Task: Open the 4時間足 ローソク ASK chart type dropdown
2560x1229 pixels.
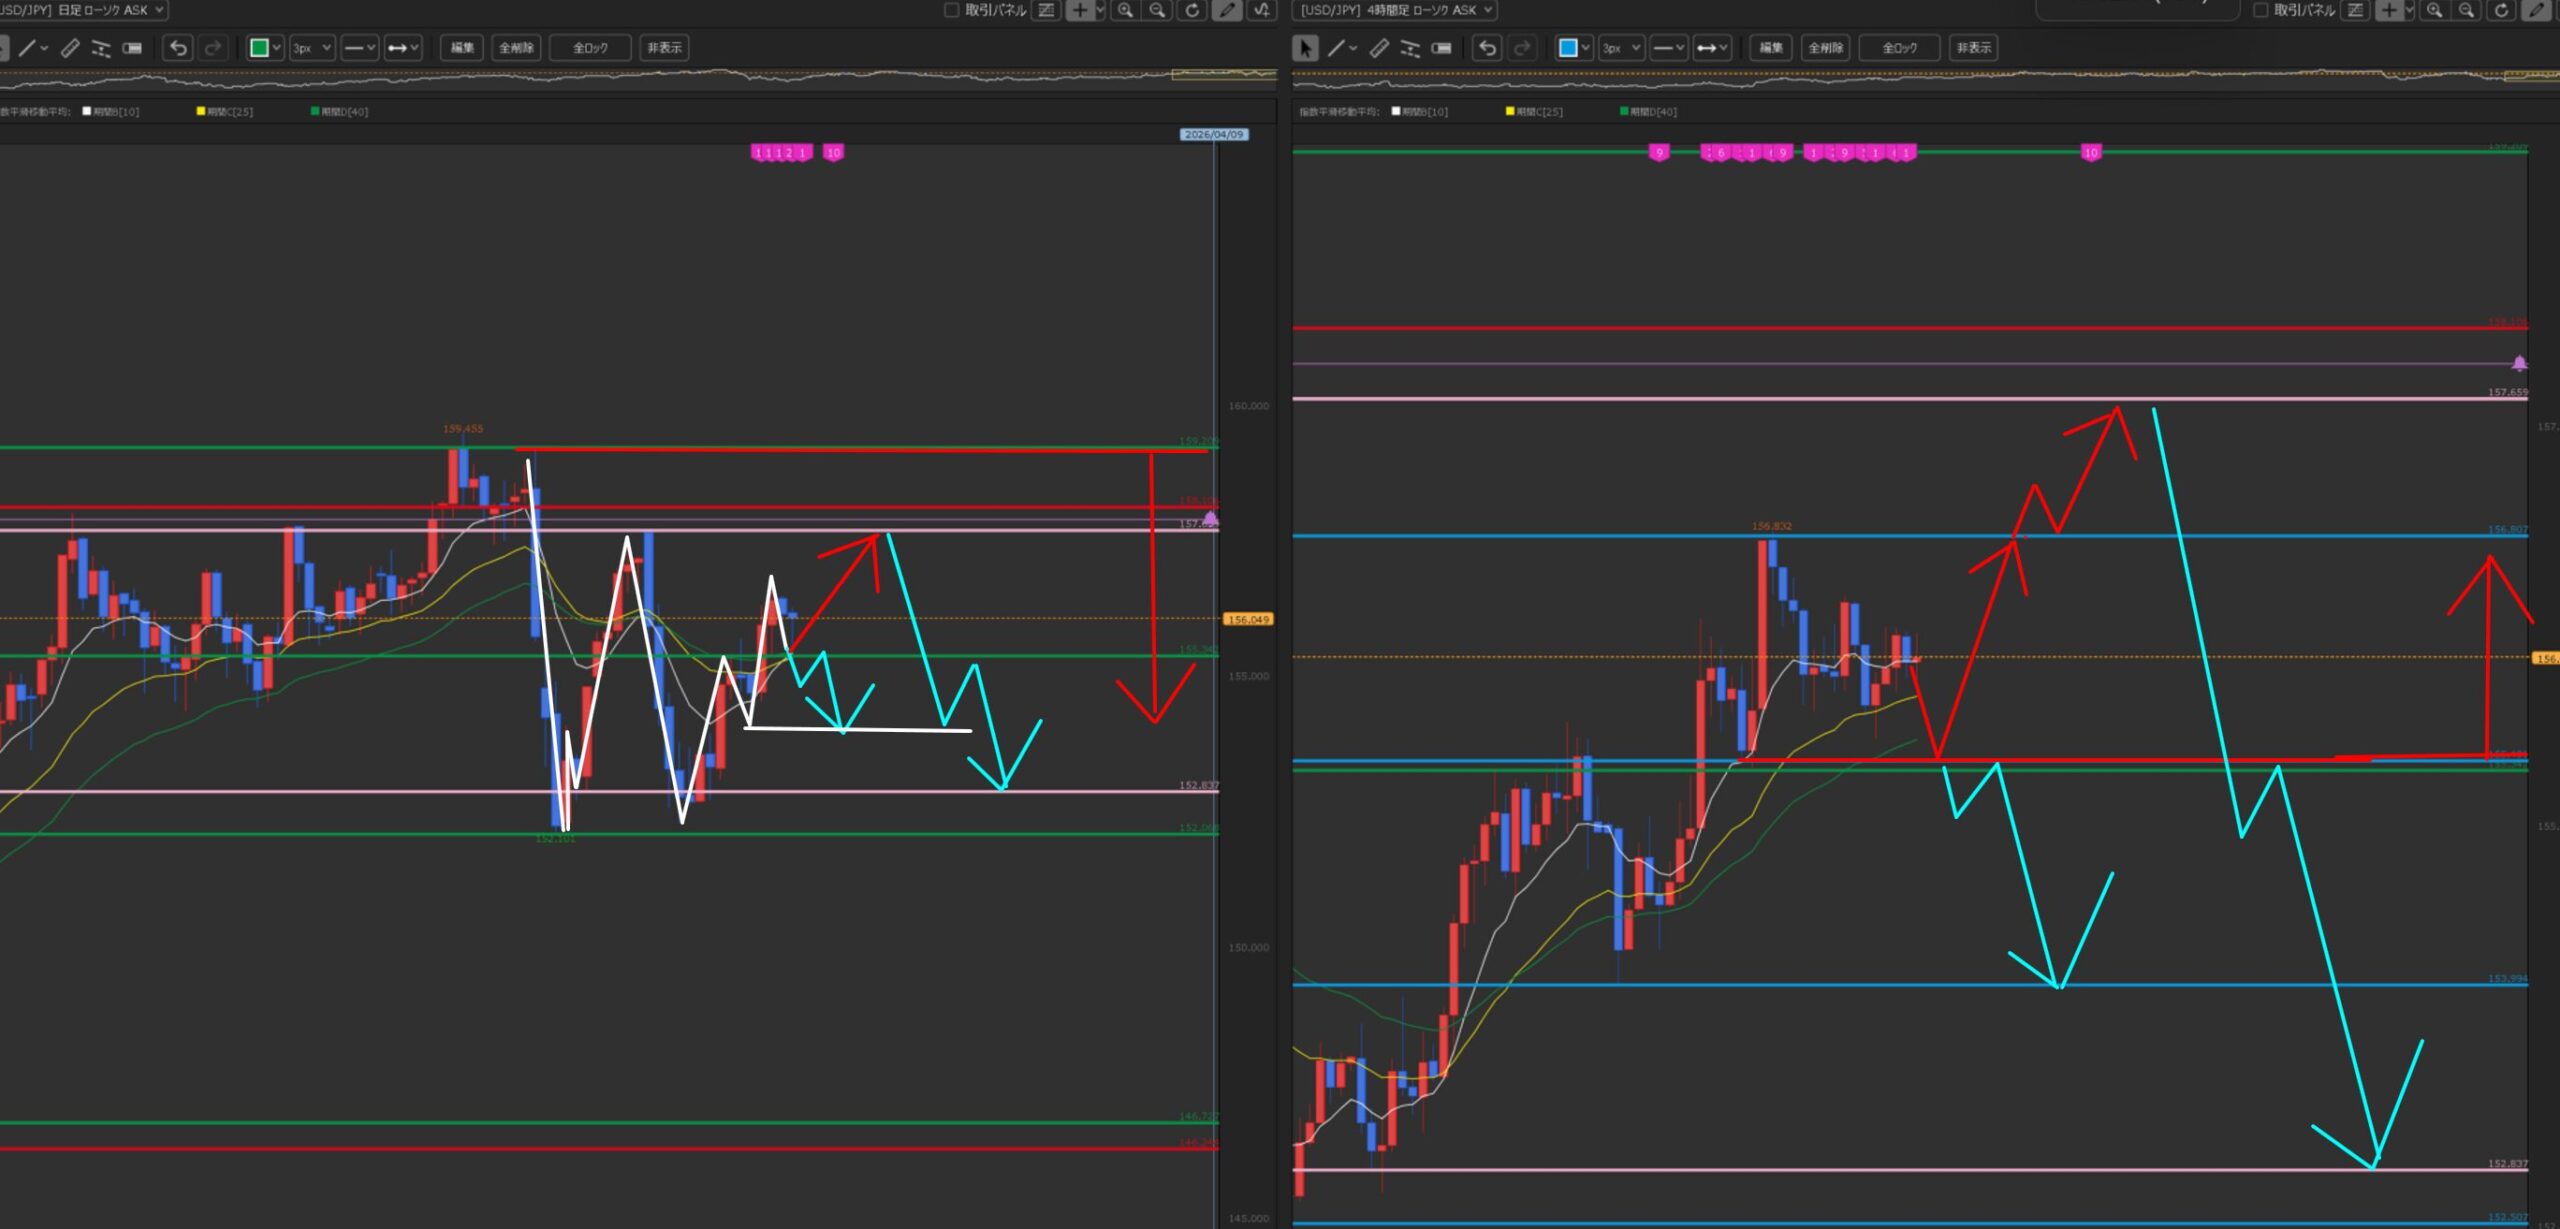Action: [x=1395, y=10]
